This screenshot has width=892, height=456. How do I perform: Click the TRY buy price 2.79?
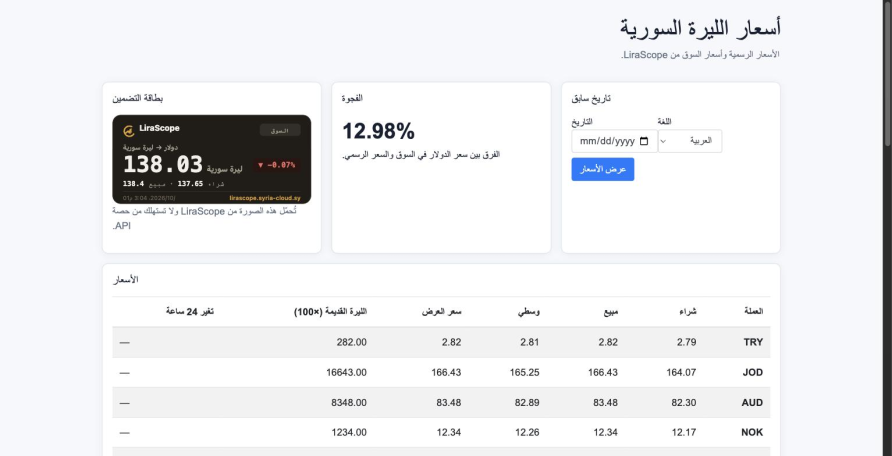point(687,342)
